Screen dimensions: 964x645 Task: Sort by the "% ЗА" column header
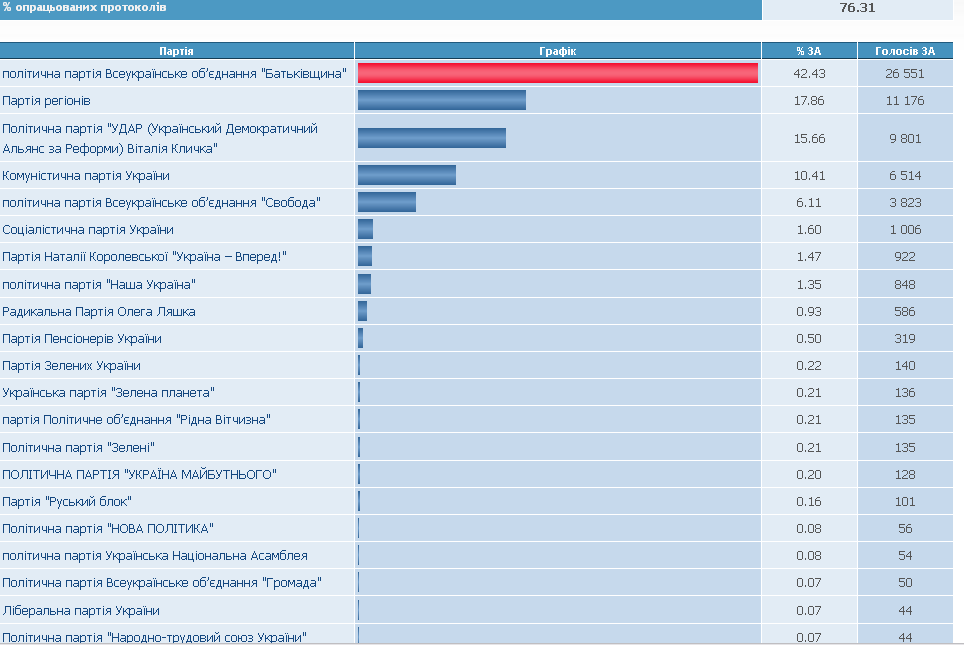pyautogui.click(x=809, y=51)
